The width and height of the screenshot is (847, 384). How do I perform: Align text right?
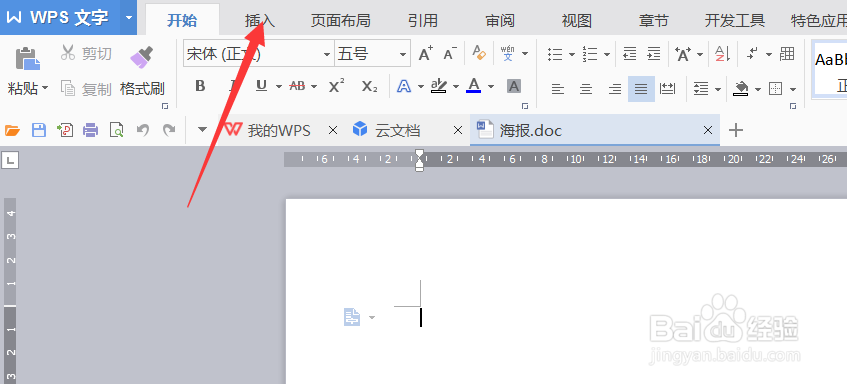pos(614,89)
